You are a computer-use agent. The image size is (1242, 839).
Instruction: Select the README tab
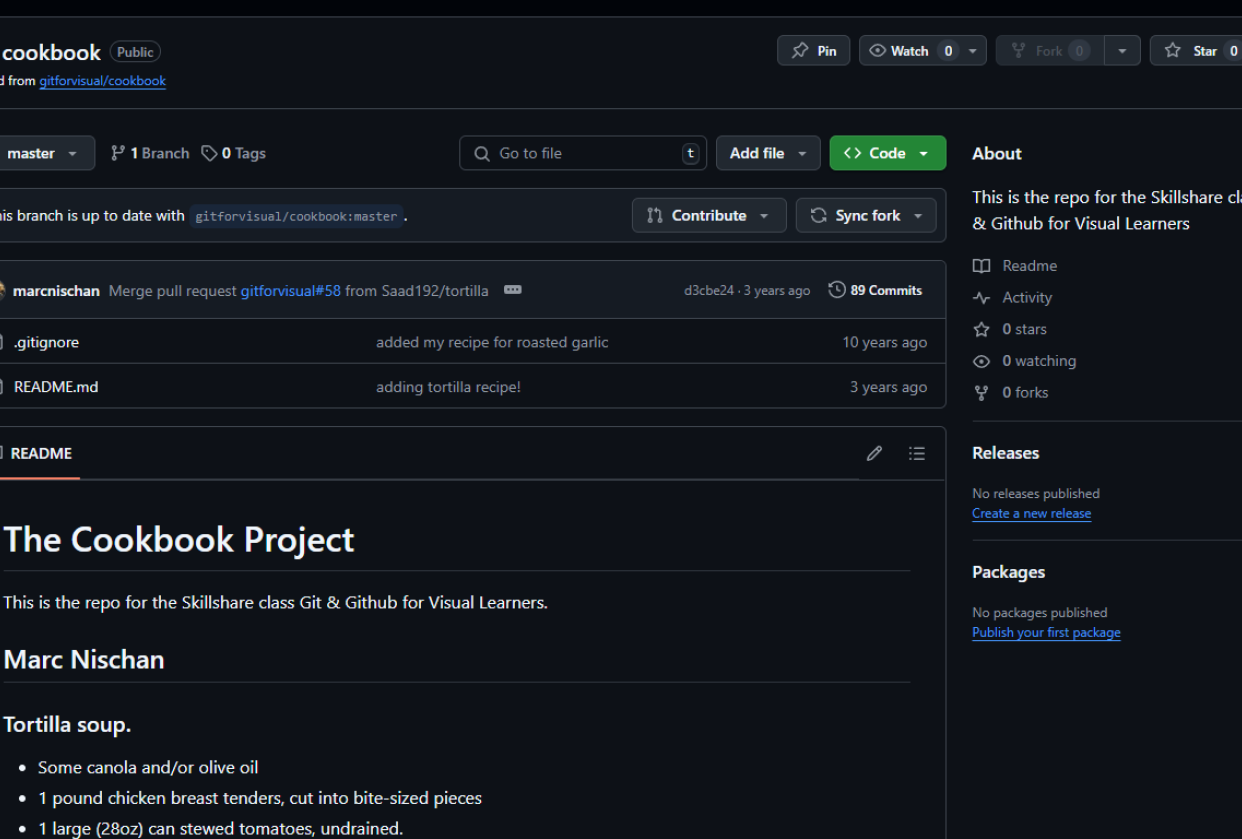(38, 454)
